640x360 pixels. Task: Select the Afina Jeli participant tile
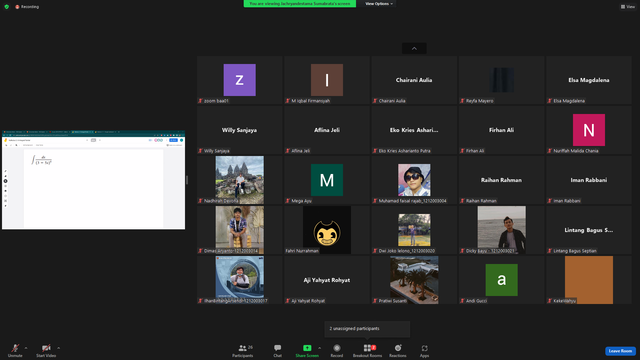pos(327,130)
